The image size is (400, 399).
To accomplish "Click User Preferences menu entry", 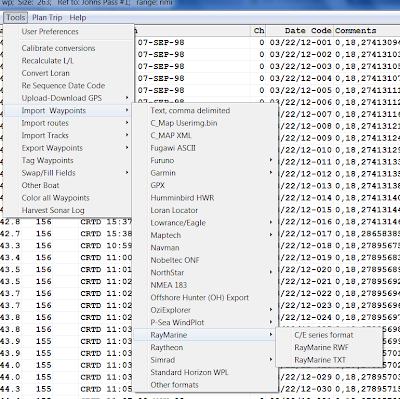I will [x=50, y=32].
